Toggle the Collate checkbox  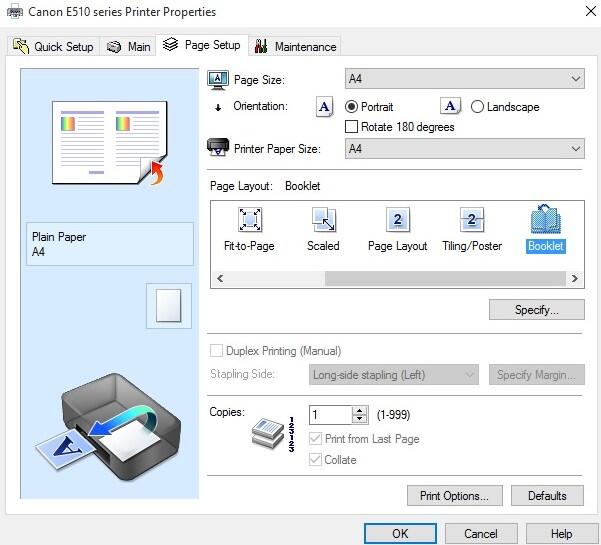click(x=315, y=459)
